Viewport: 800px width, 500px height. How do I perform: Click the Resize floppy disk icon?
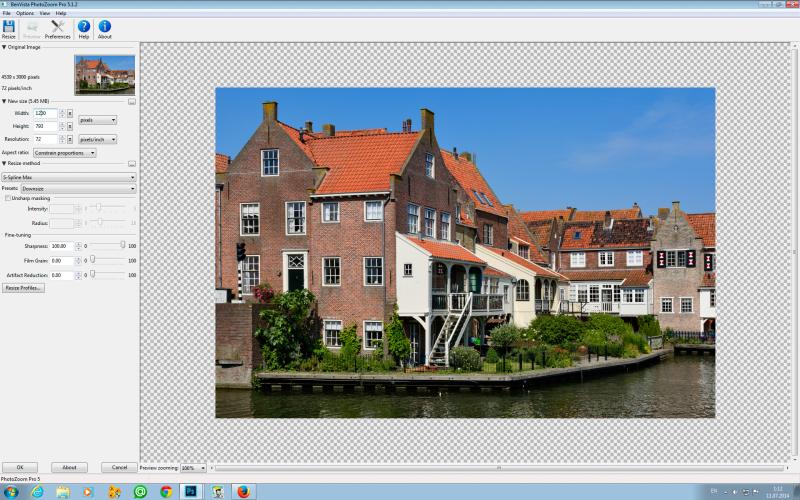coord(9,27)
